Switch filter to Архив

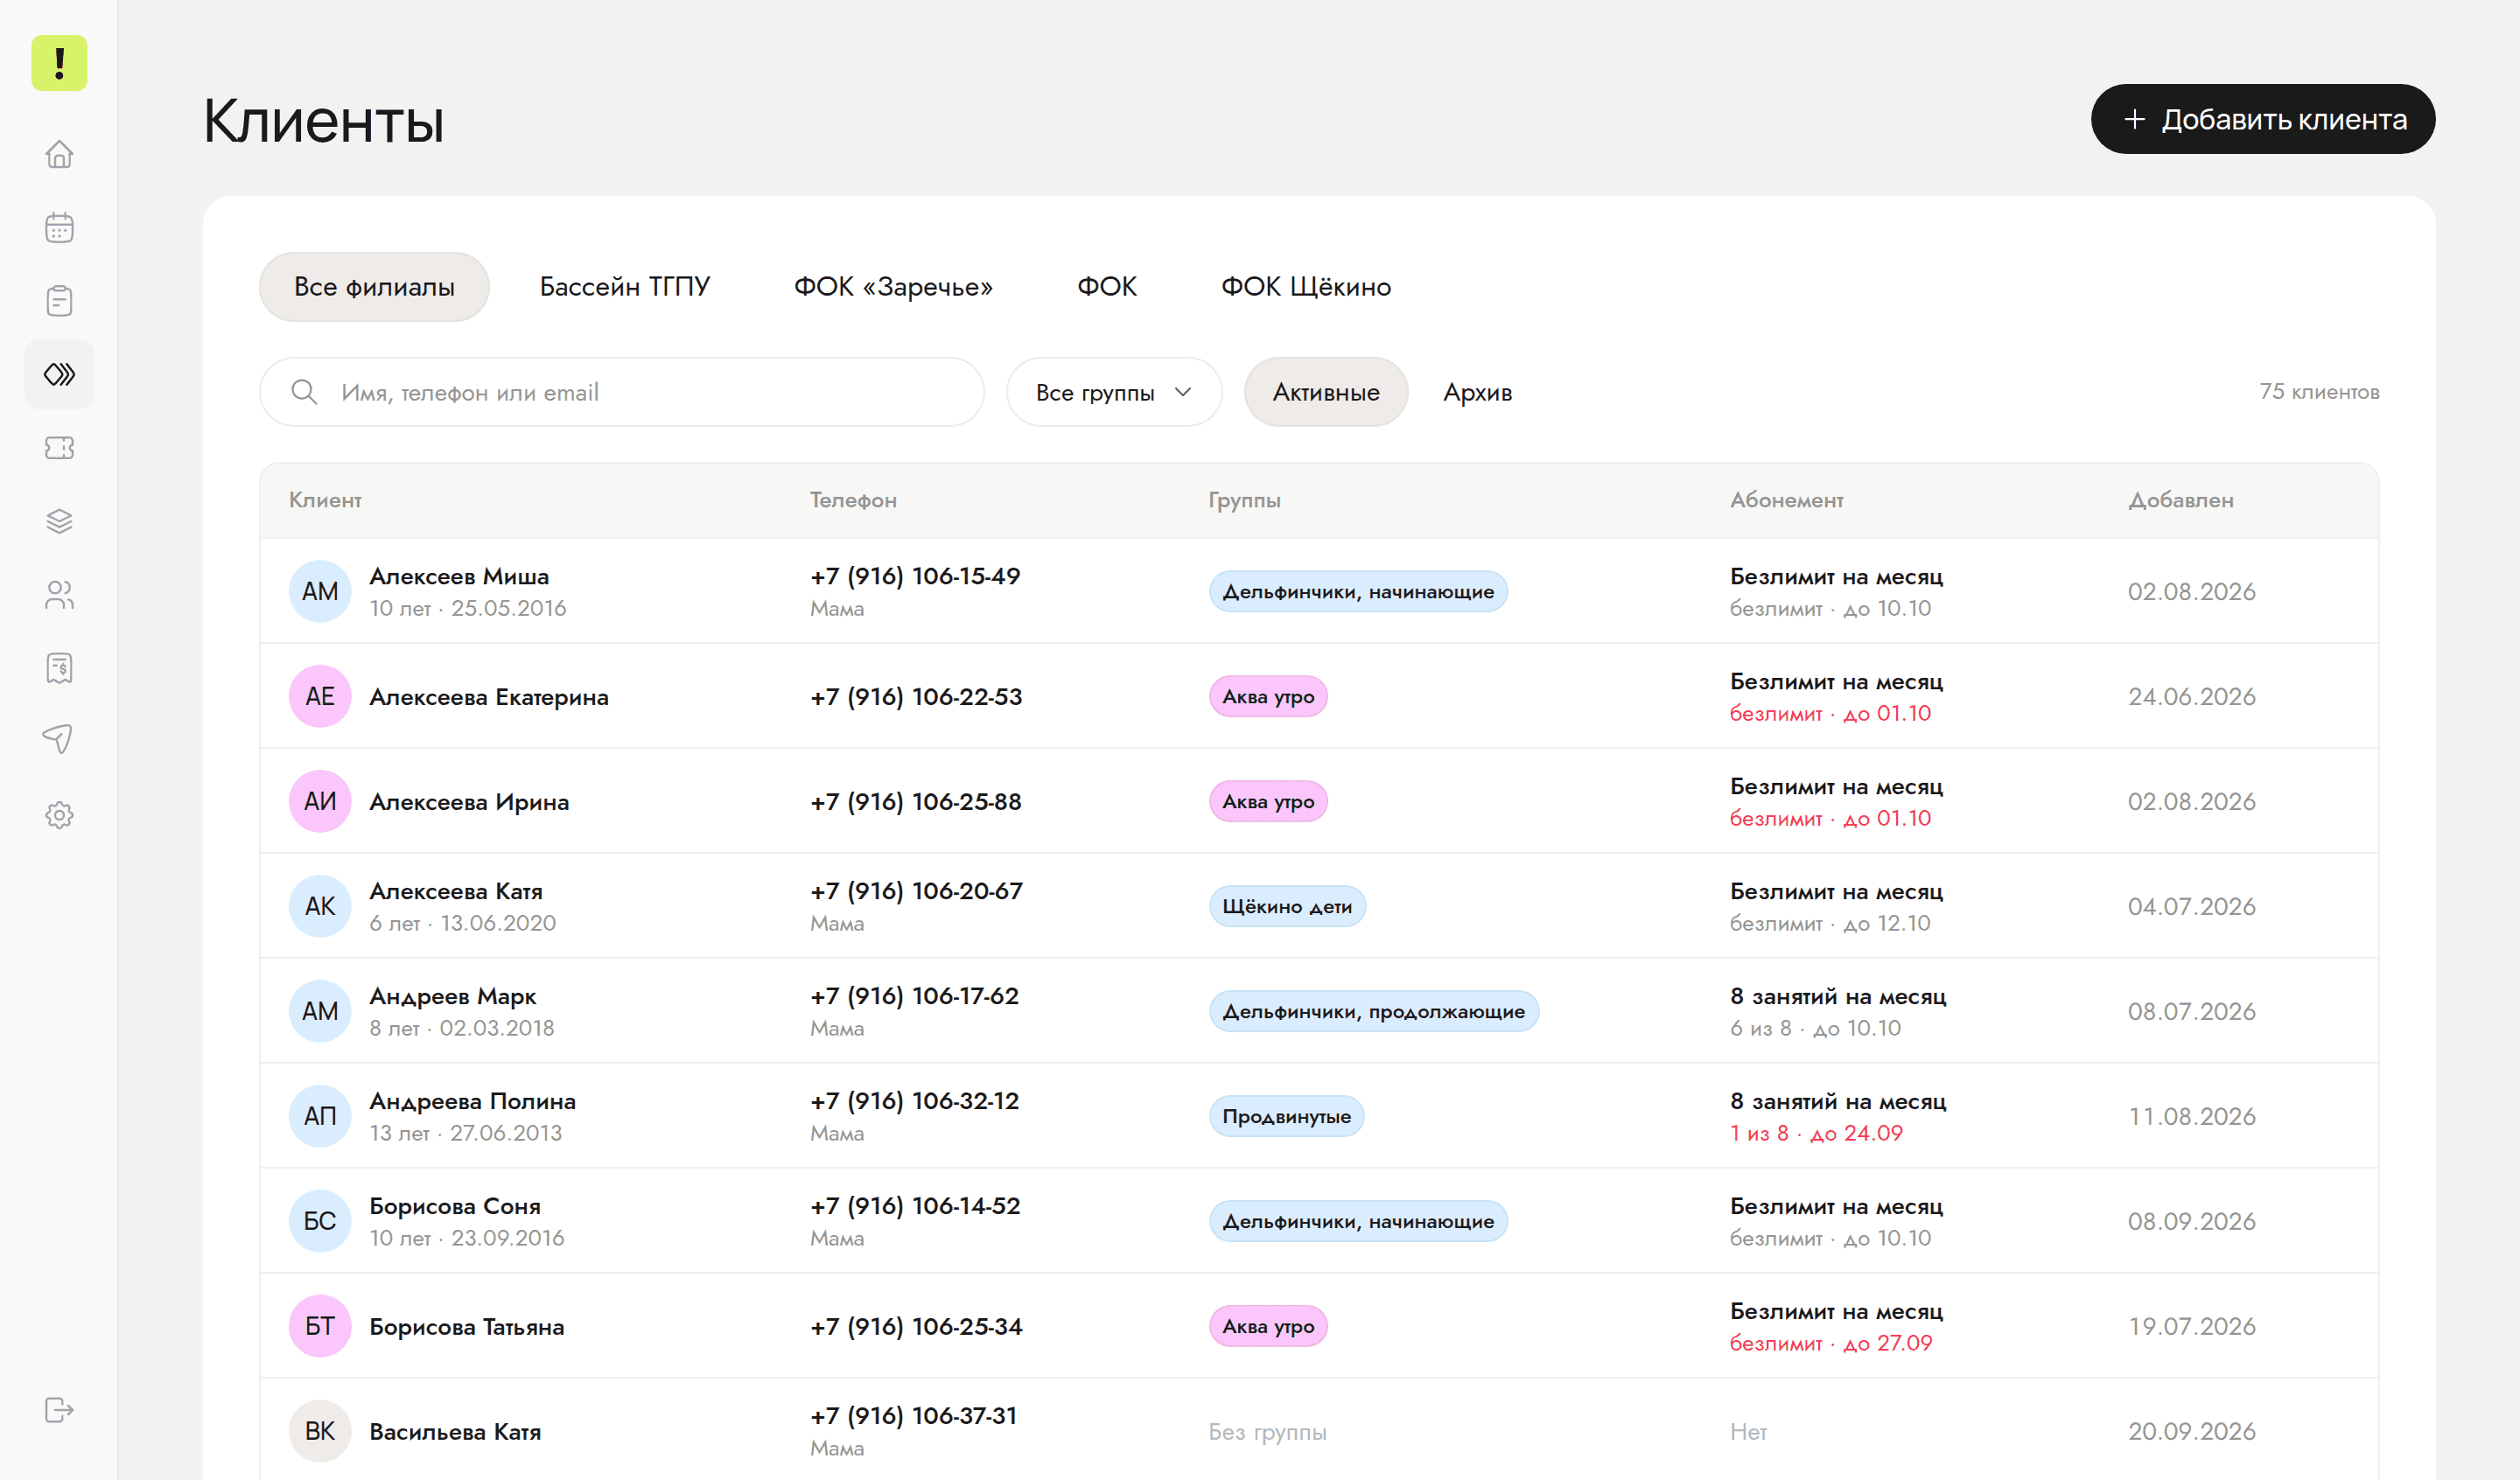(1477, 392)
